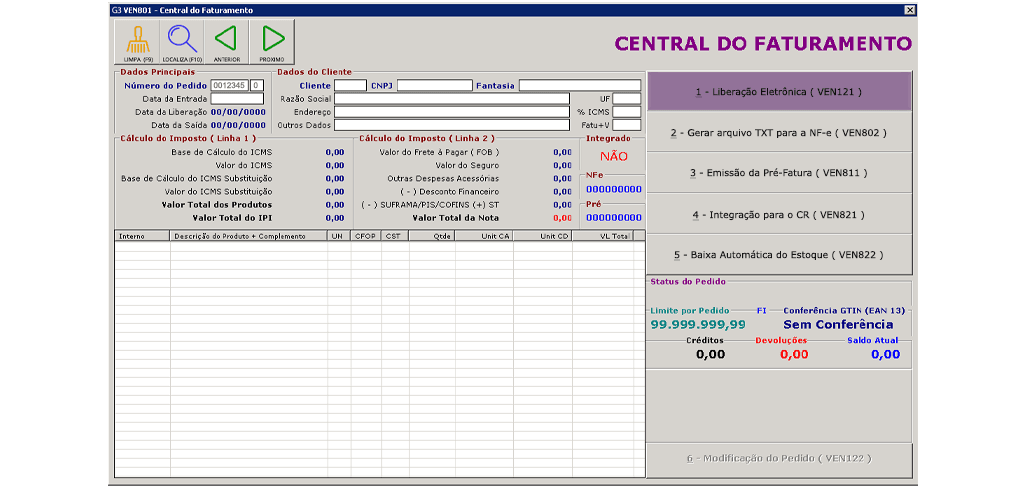Click the Créditos value 0,00
Image resolution: width=1025 pixels, height=487 pixels.
(710, 355)
